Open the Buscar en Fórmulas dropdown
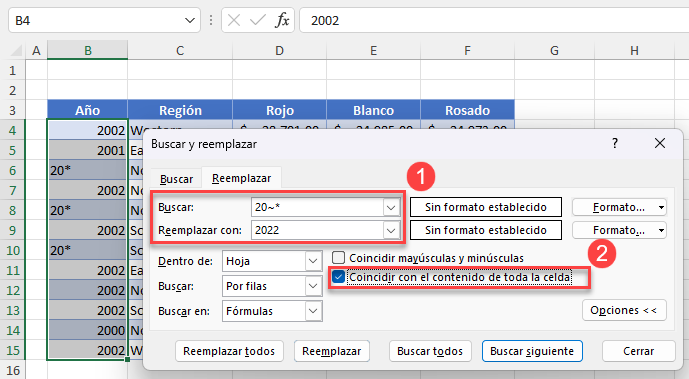The height and width of the screenshot is (379, 689). (313, 311)
